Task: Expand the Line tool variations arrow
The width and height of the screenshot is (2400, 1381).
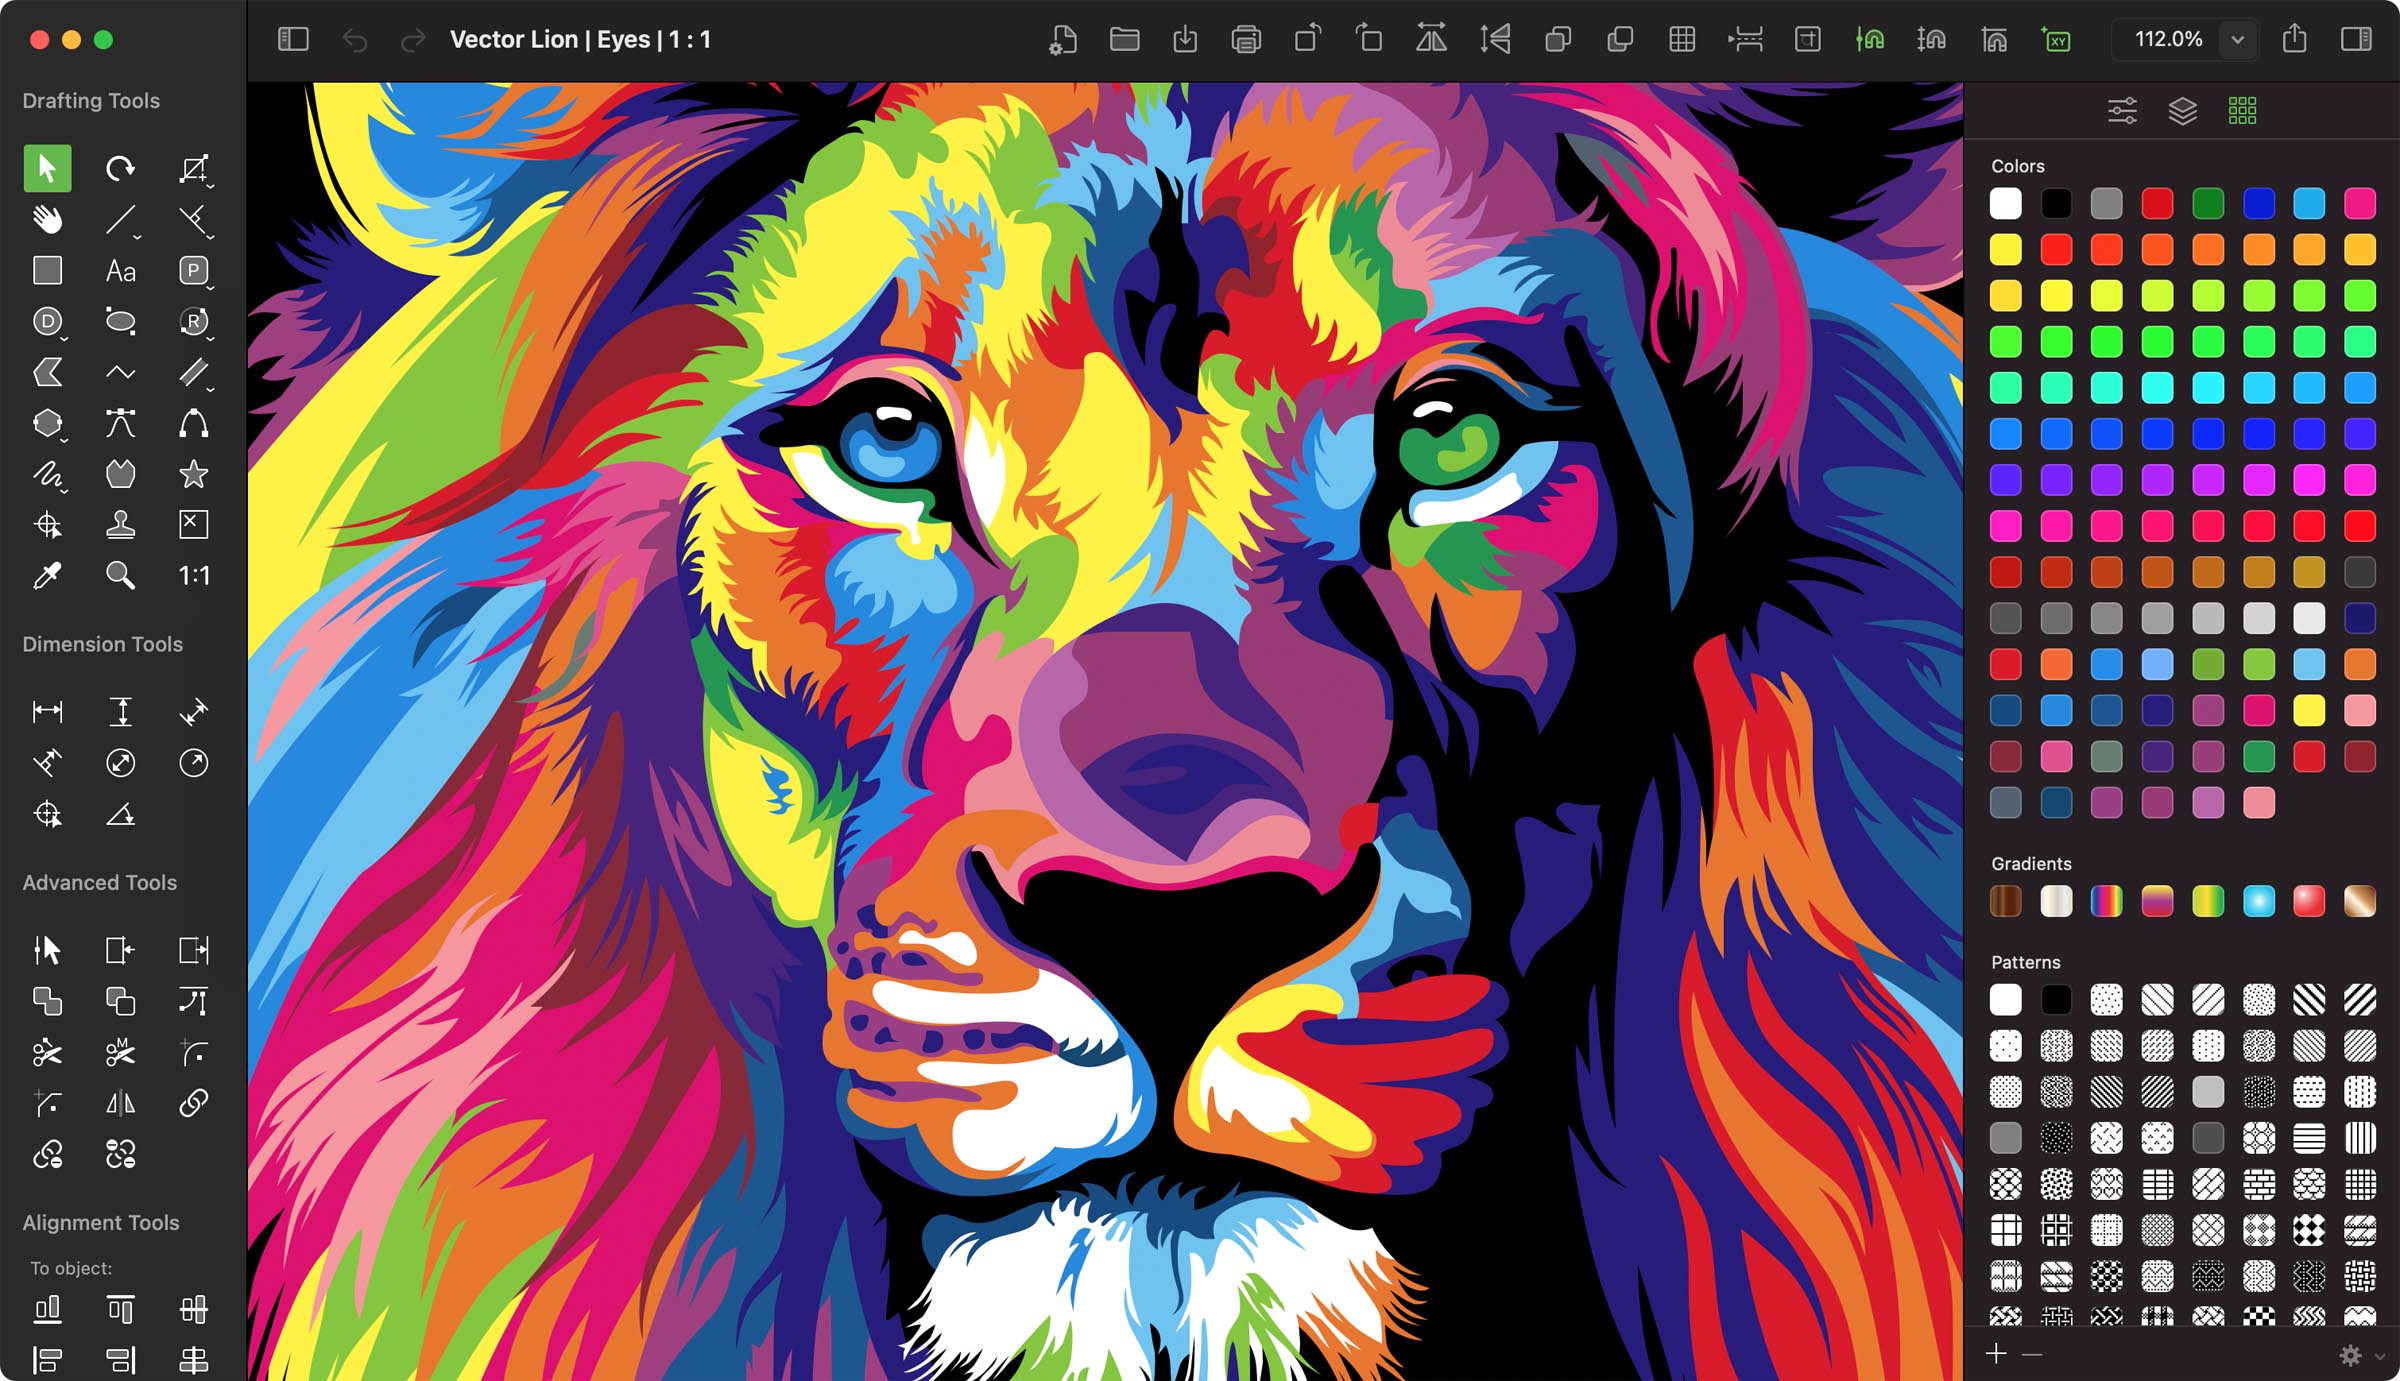Action: click(x=137, y=237)
